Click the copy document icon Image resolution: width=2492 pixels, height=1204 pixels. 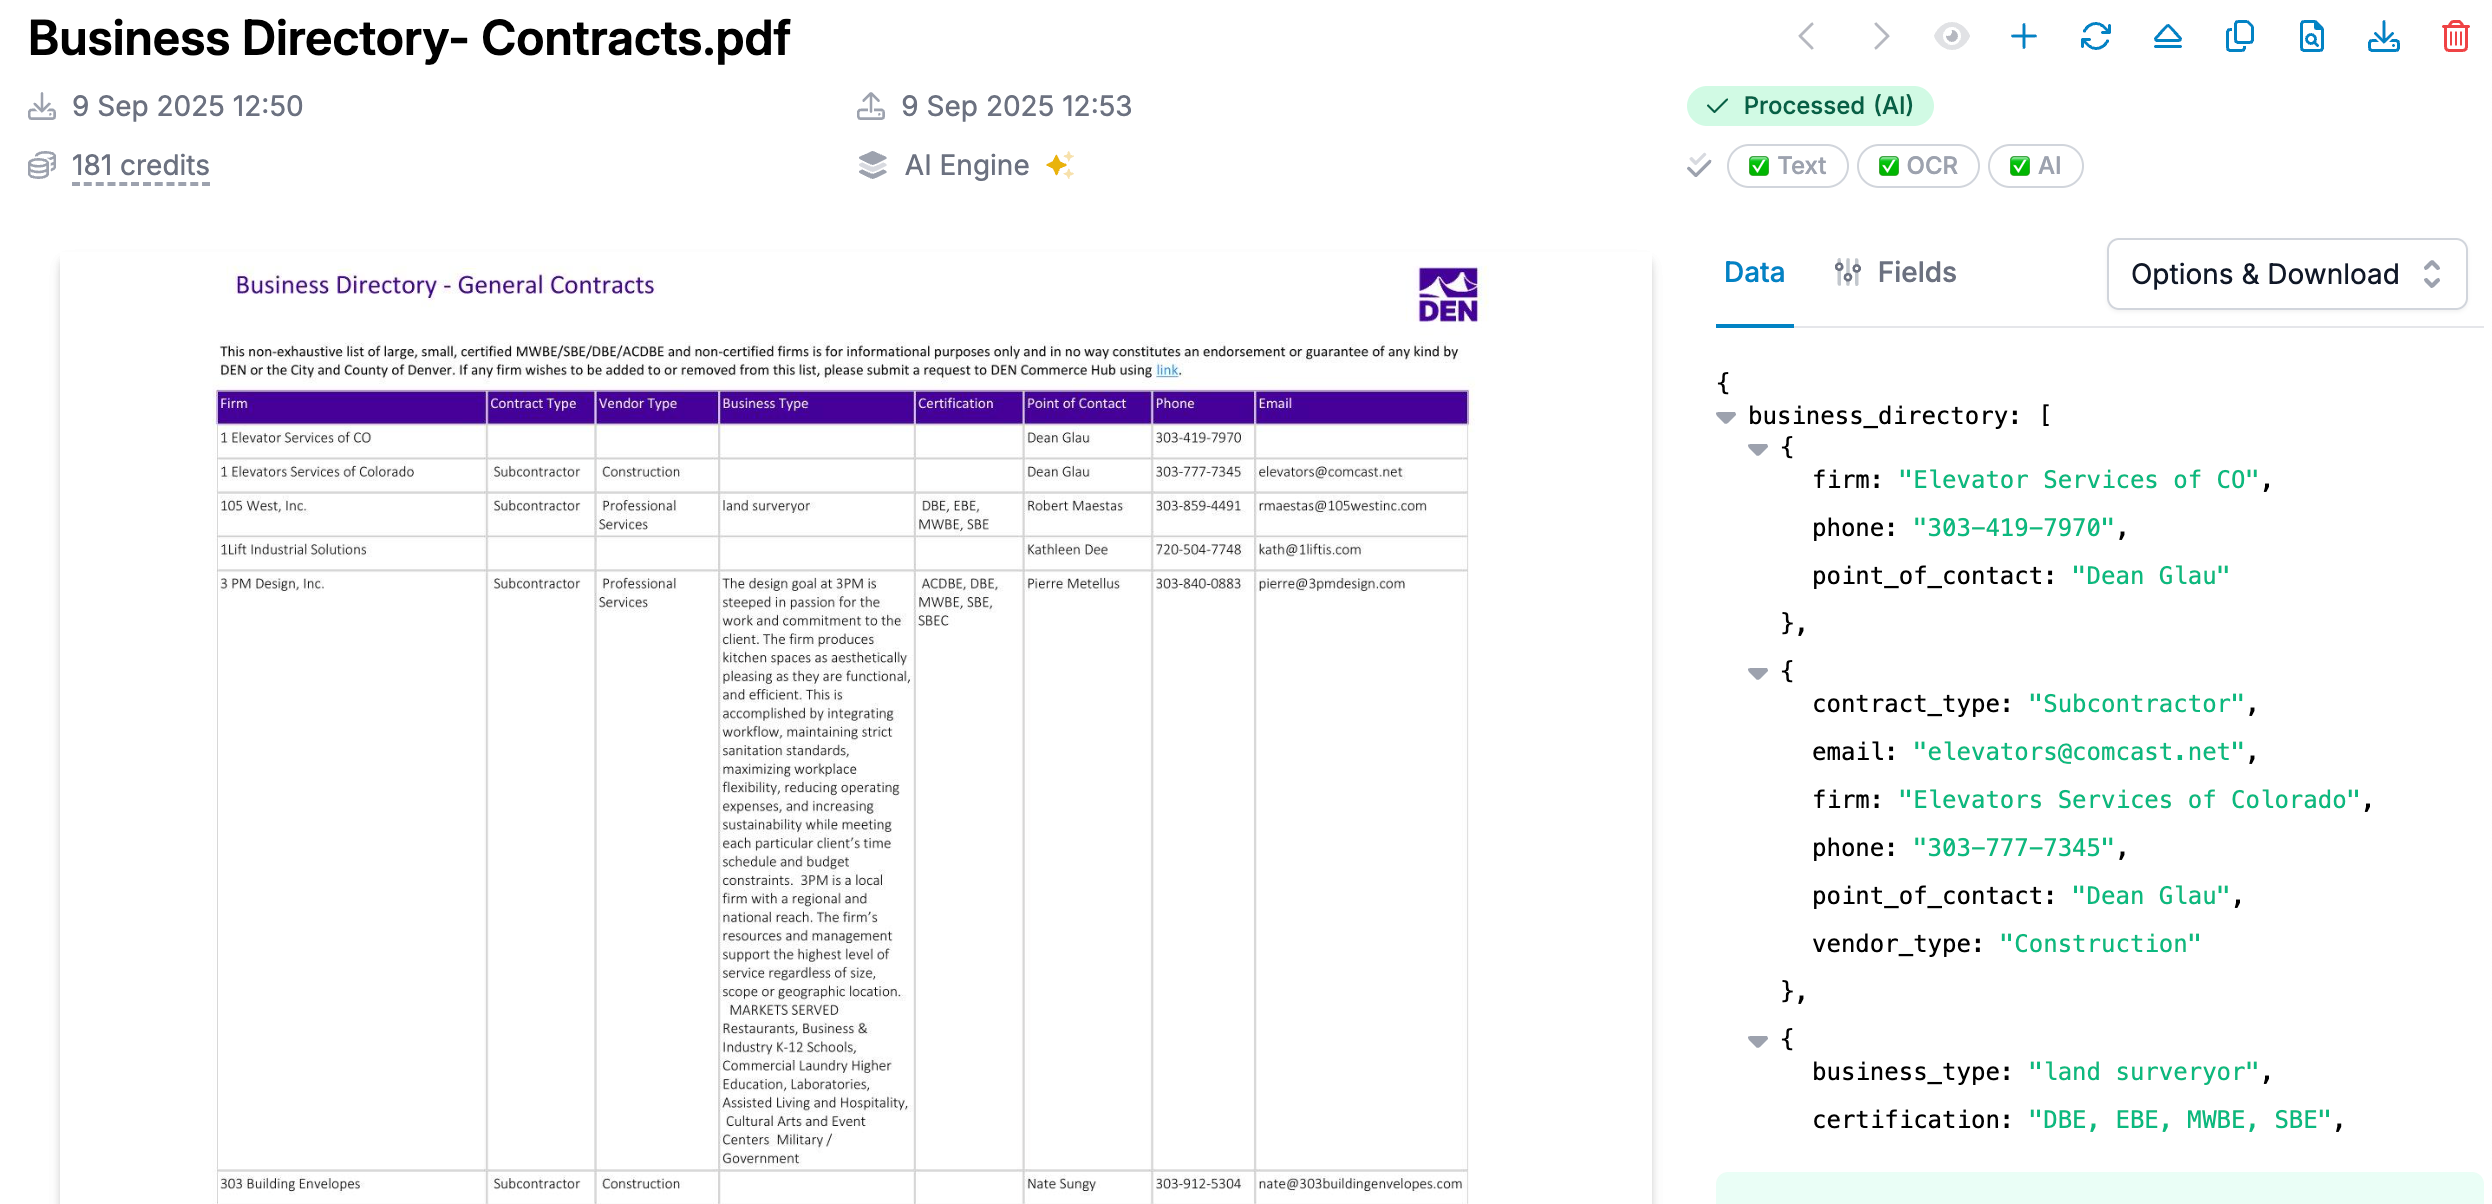[x=2239, y=37]
